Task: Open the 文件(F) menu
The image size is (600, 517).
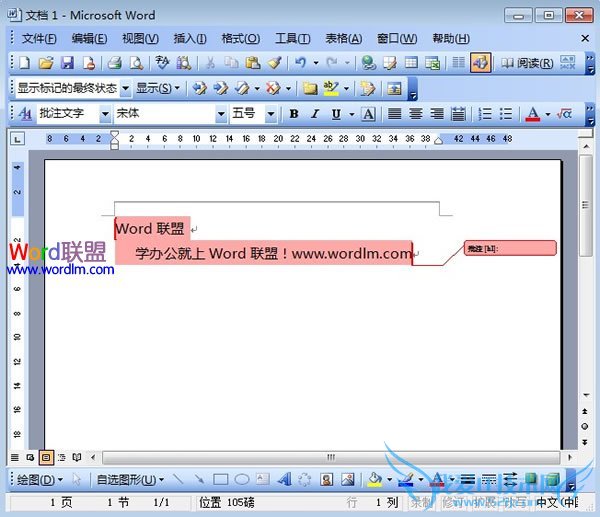Action: pos(39,38)
